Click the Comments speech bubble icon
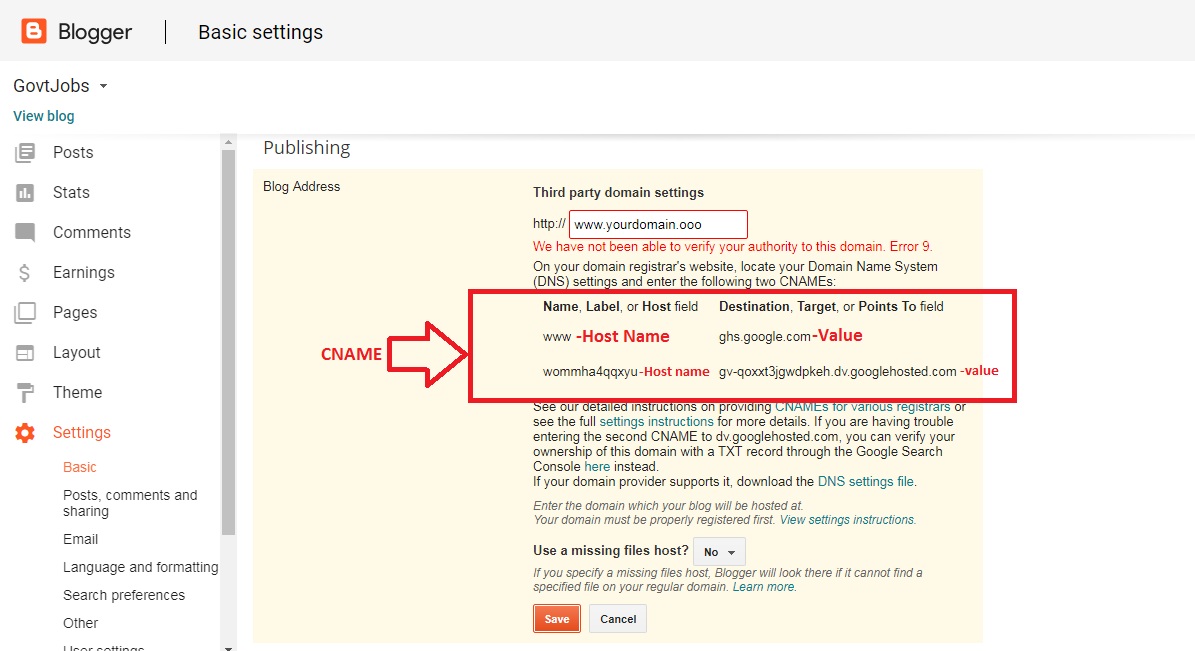Screen dimensions: 1195x651 coord(25,232)
